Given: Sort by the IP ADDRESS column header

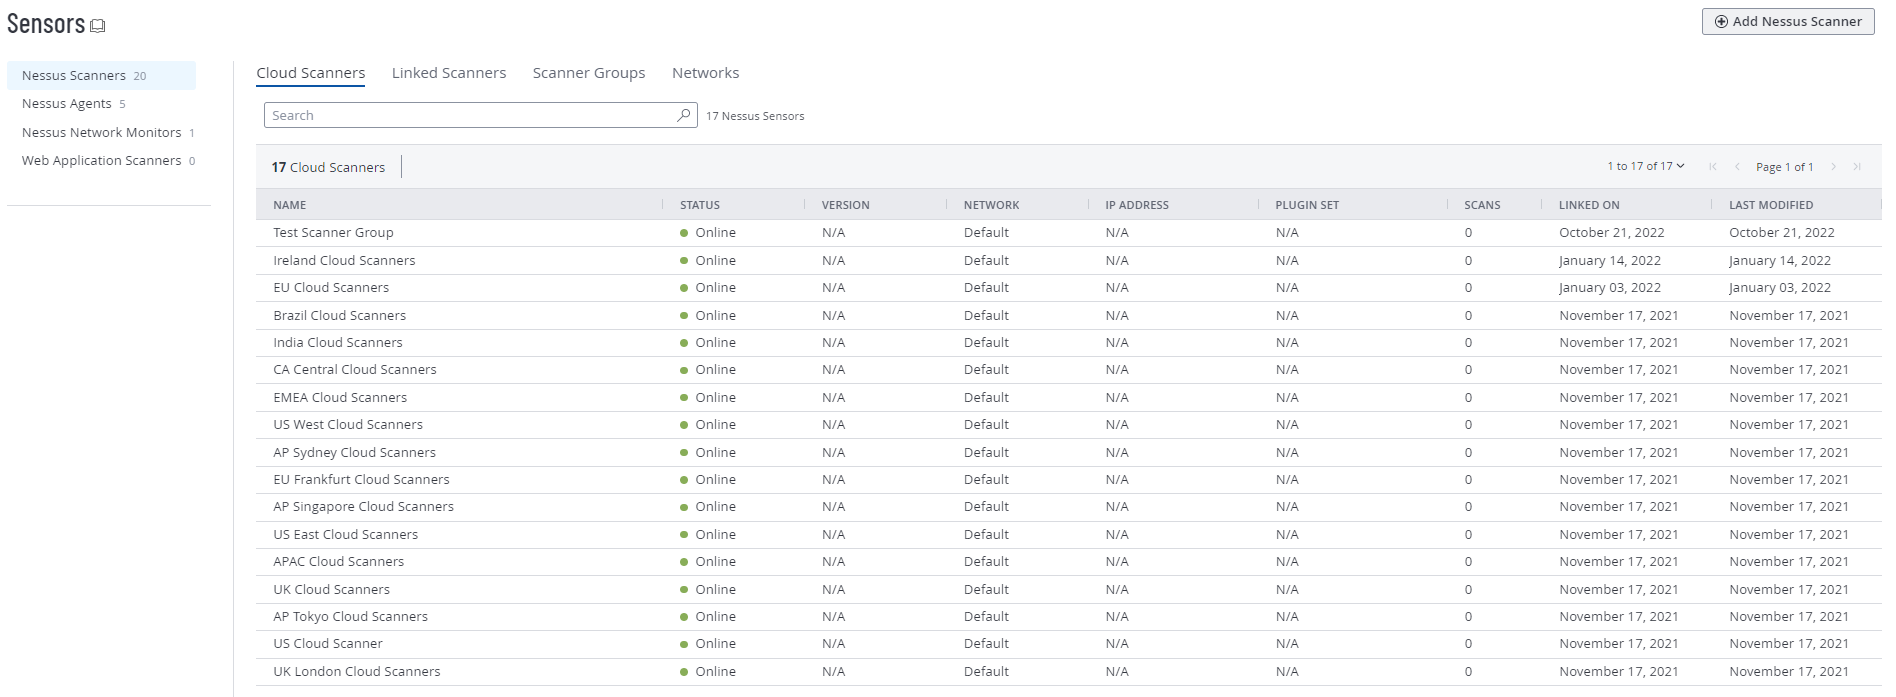Looking at the screenshot, I should click(1137, 205).
